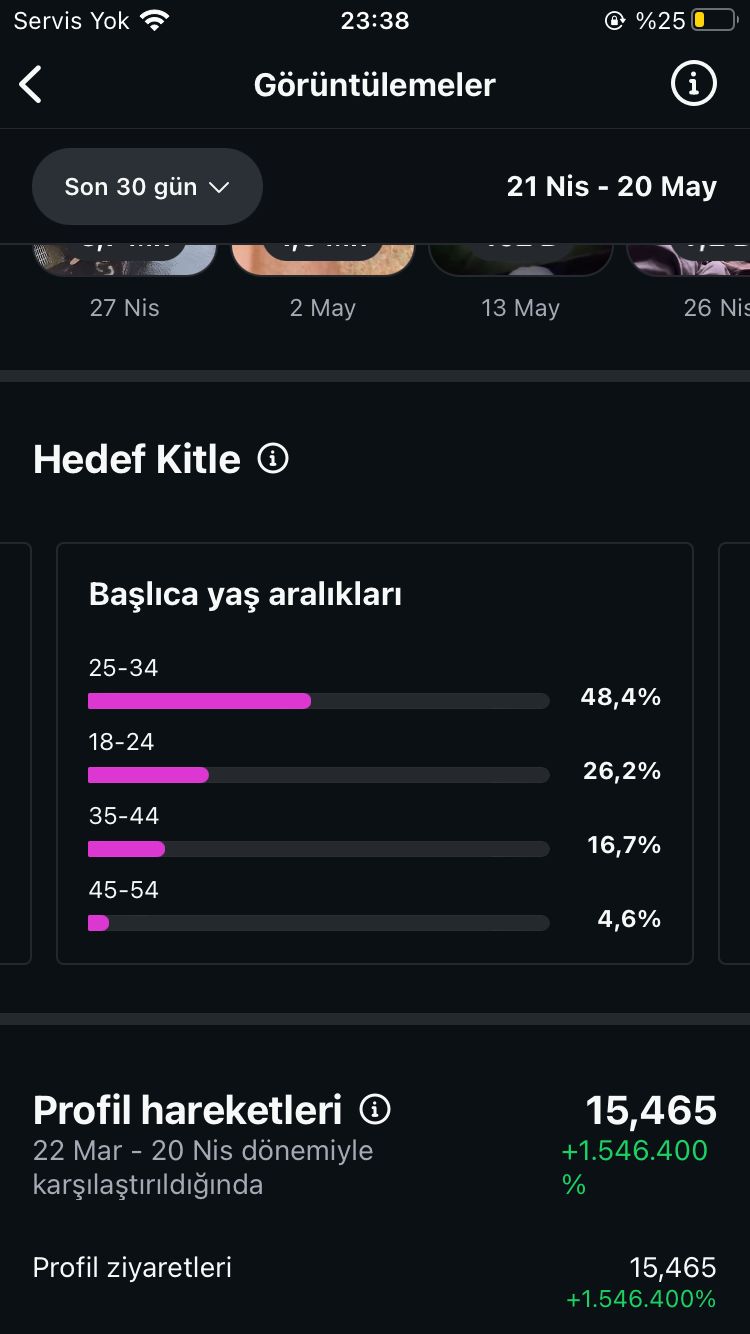Tap the Başlıca yaş aralıkları card title
This screenshot has width=750, height=1334.
[x=245, y=594]
